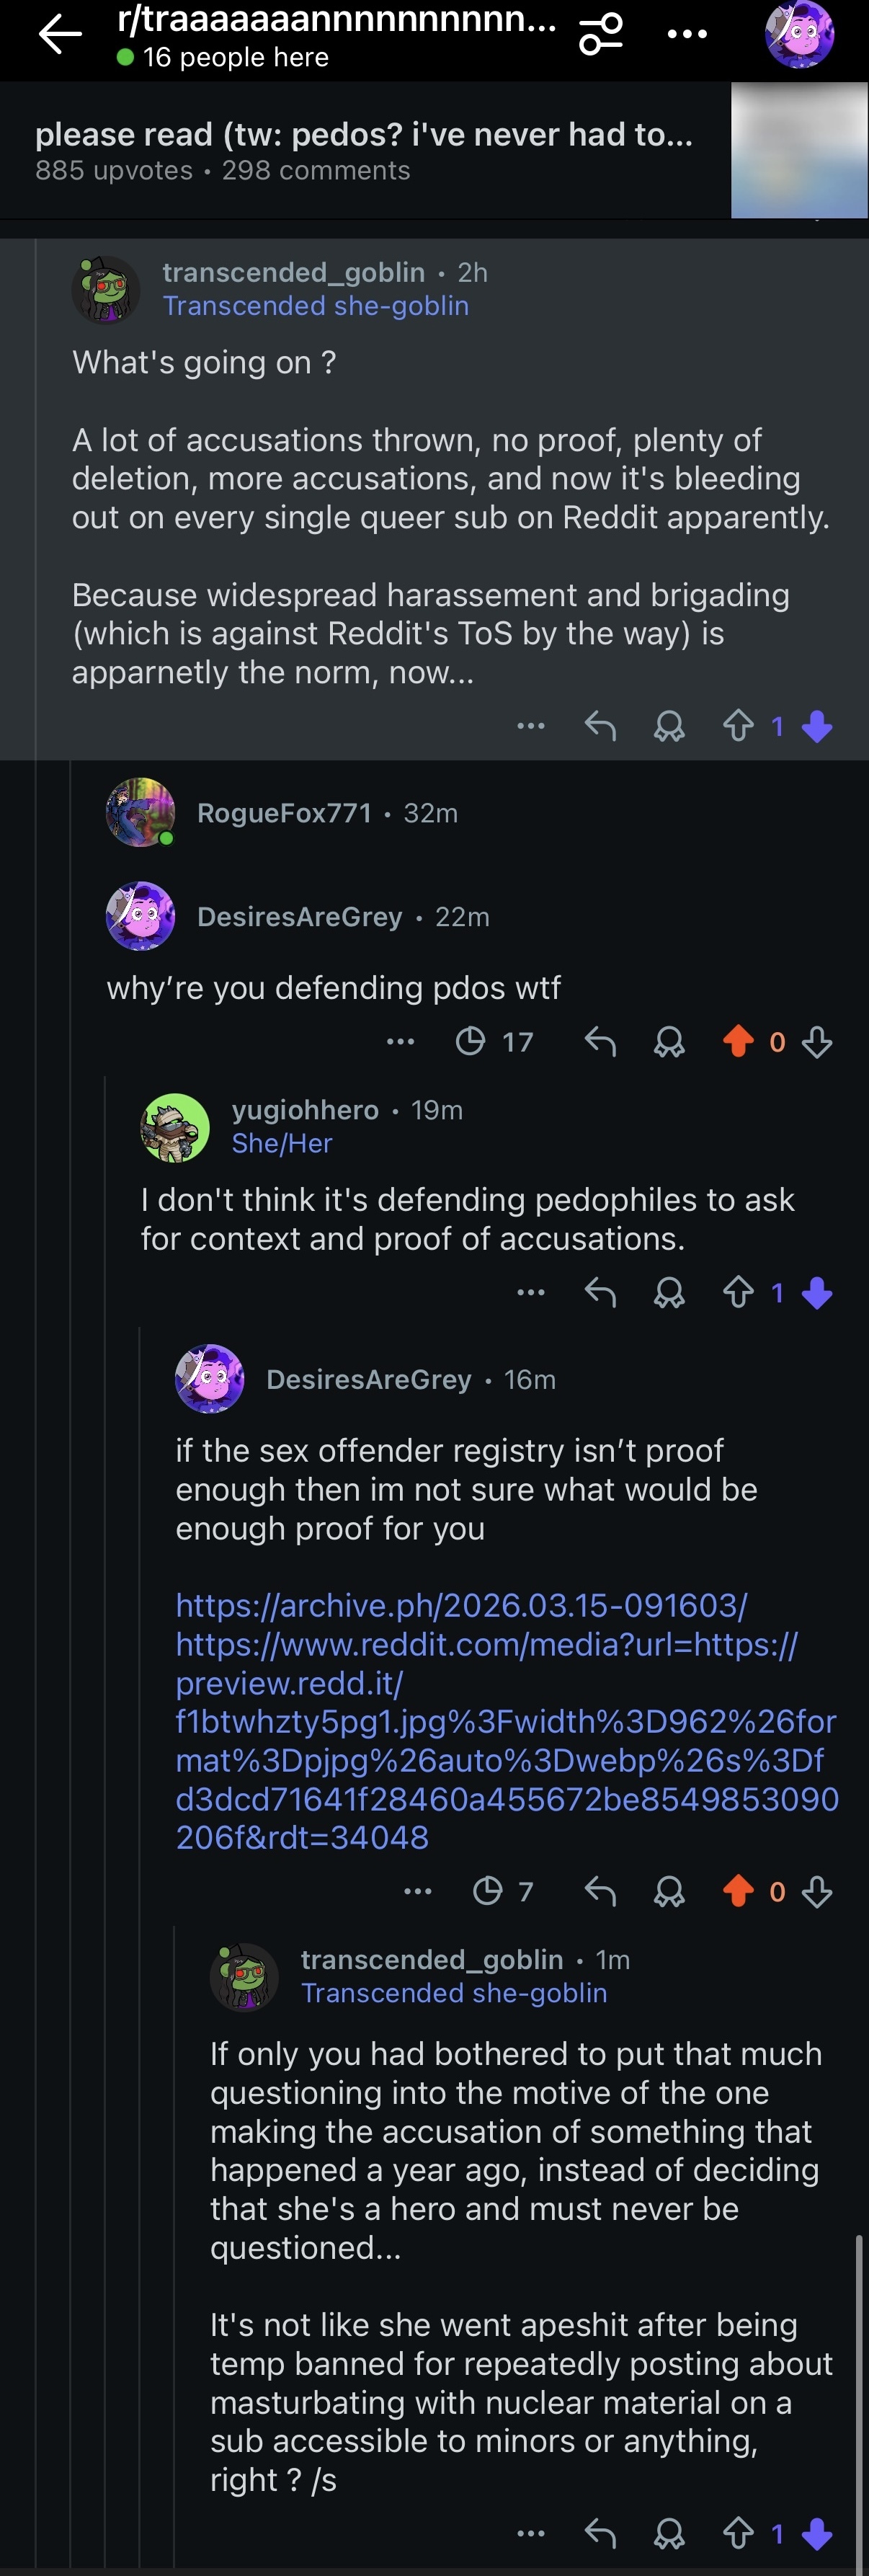The width and height of the screenshot is (869, 2576).
Task: Give award to transcended_goblin's 2h comment
Action: 669,726
